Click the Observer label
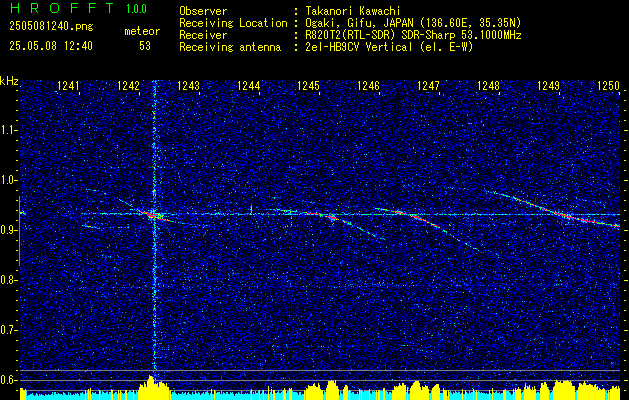This screenshot has width=629, height=400. 203,11
